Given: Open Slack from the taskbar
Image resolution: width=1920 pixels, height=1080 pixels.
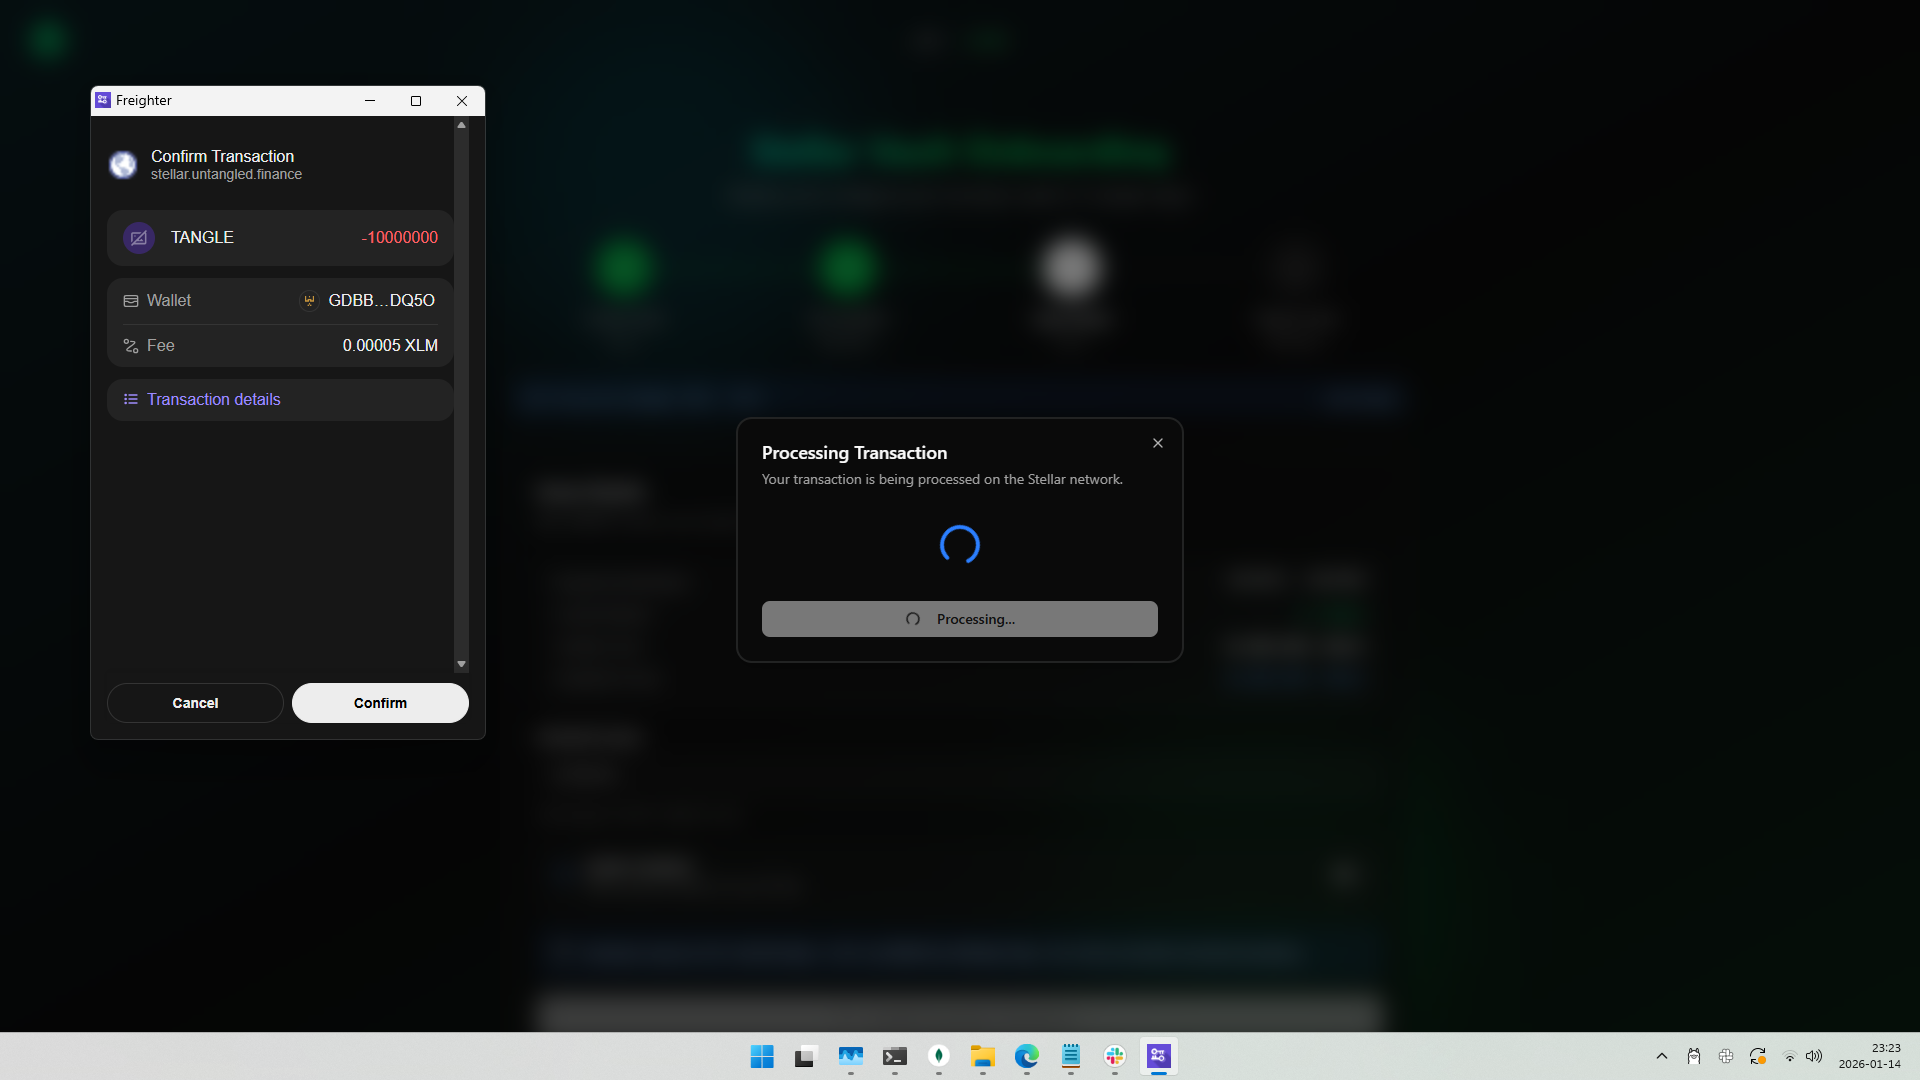Looking at the screenshot, I should (1115, 1056).
